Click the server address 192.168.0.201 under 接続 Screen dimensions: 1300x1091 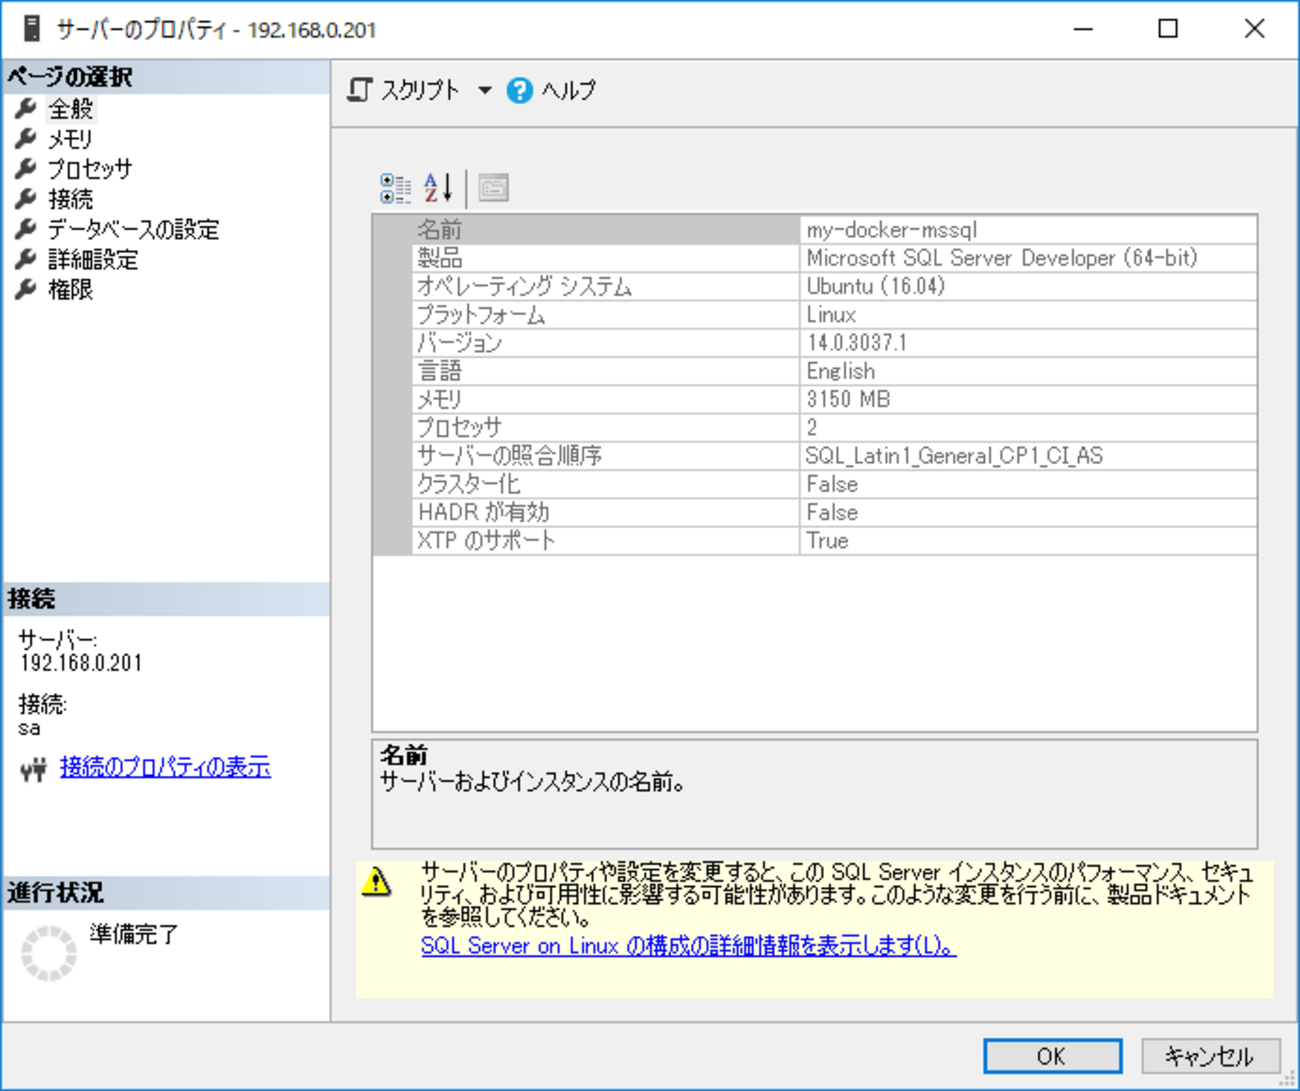pos(81,663)
